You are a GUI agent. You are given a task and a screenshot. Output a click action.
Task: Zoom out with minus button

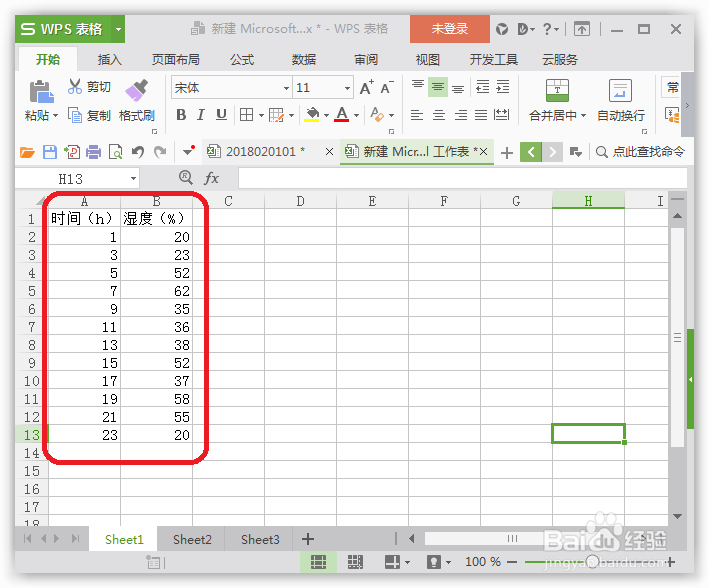[512, 562]
